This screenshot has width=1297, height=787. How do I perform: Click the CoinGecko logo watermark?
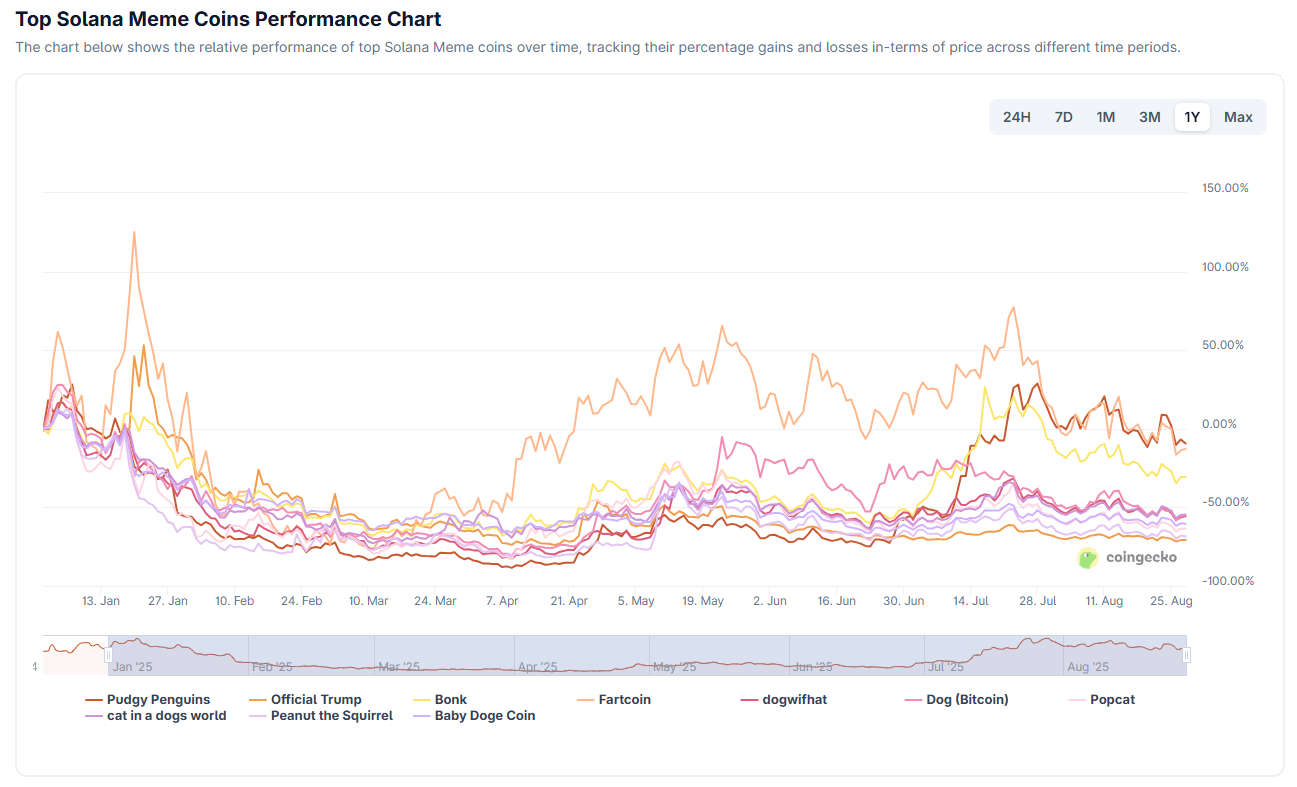pyautogui.click(x=1127, y=558)
